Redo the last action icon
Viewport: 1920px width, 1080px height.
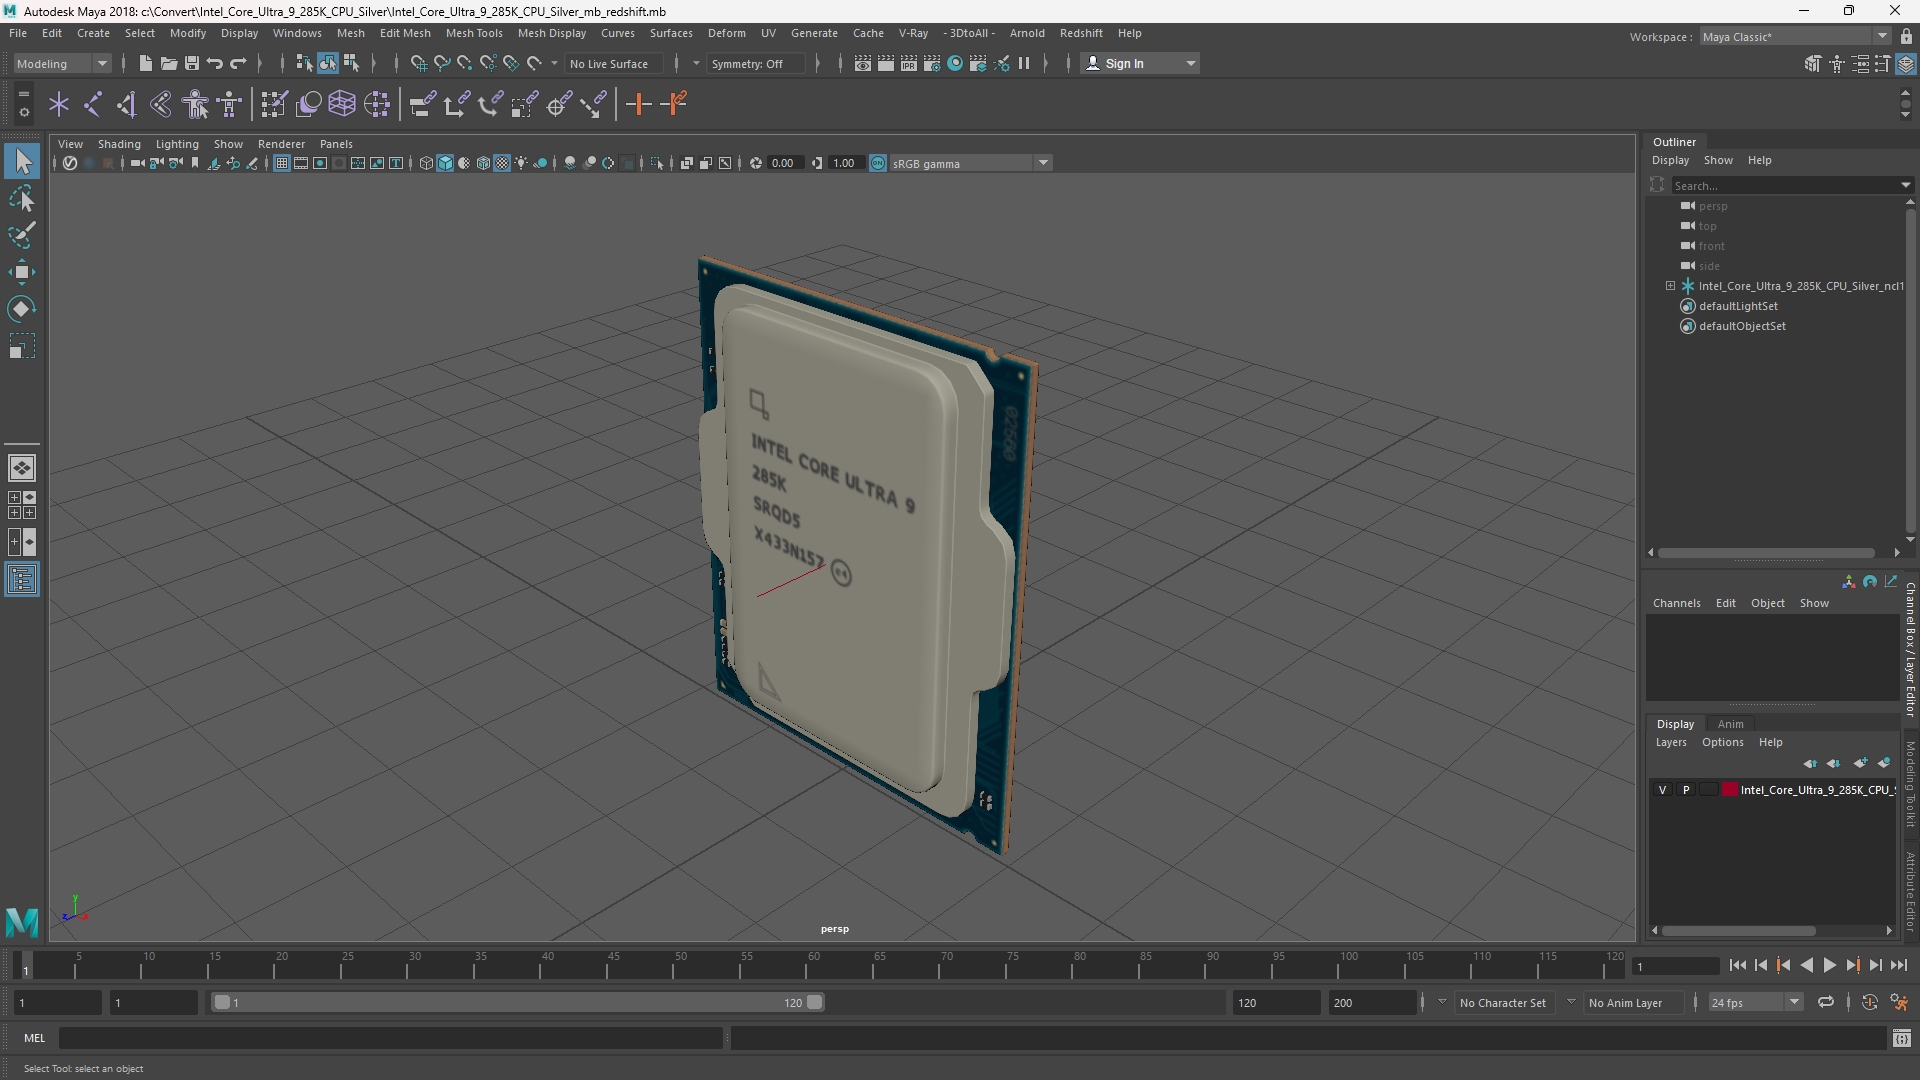(238, 63)
